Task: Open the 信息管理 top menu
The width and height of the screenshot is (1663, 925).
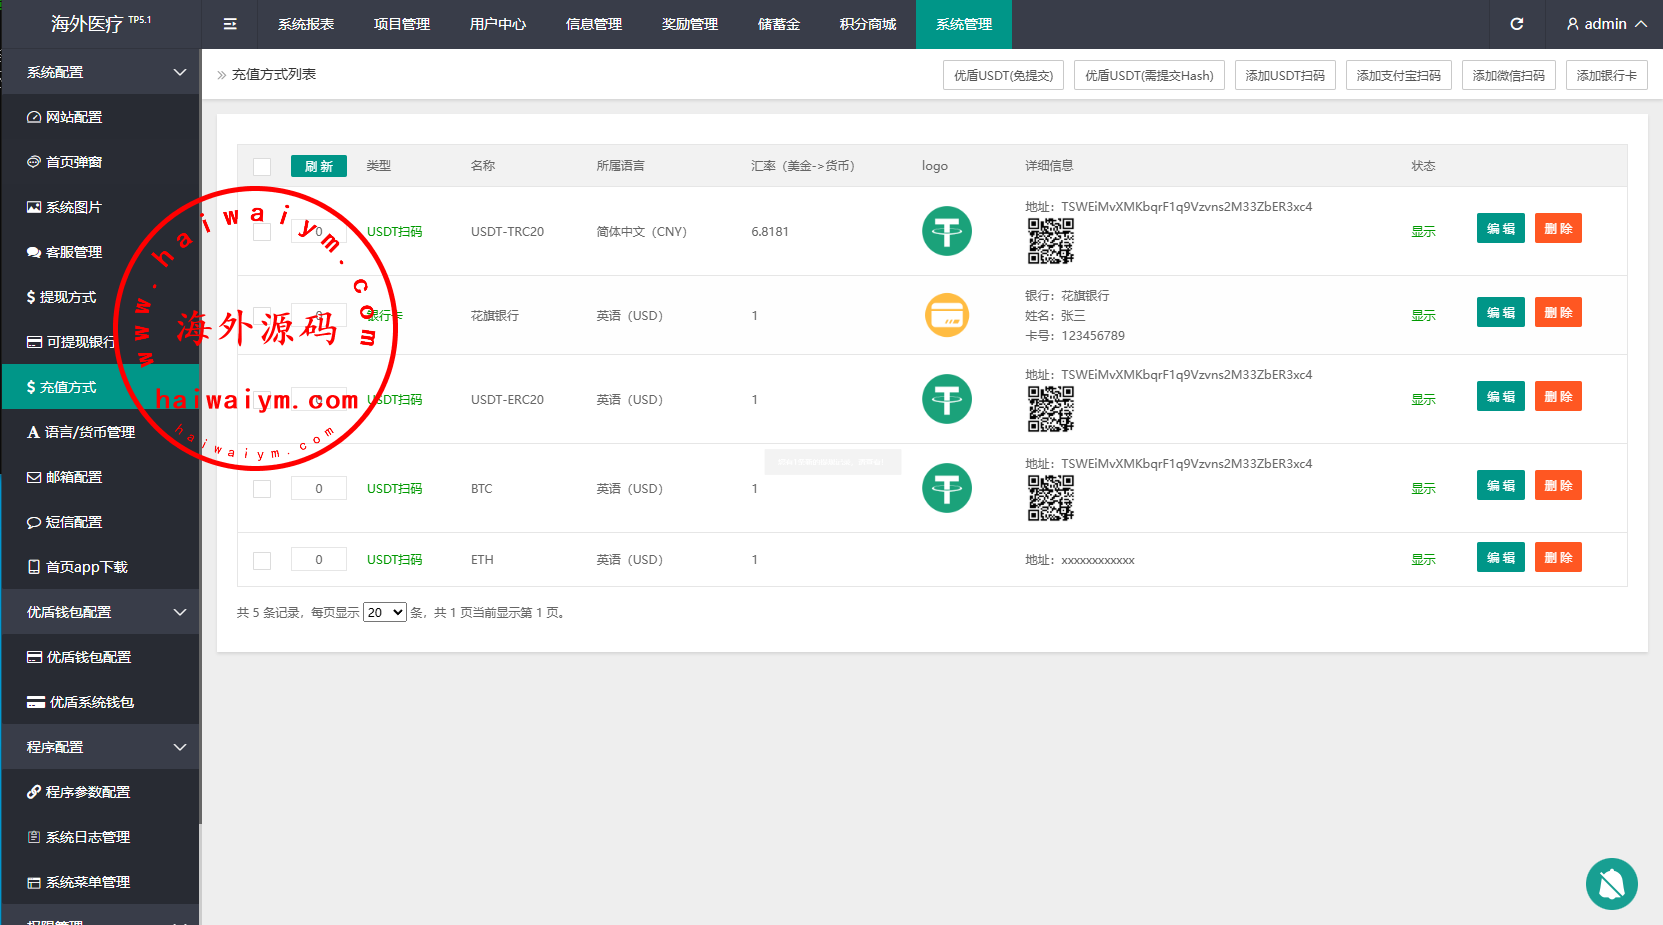Action: (x=594, y=24)
